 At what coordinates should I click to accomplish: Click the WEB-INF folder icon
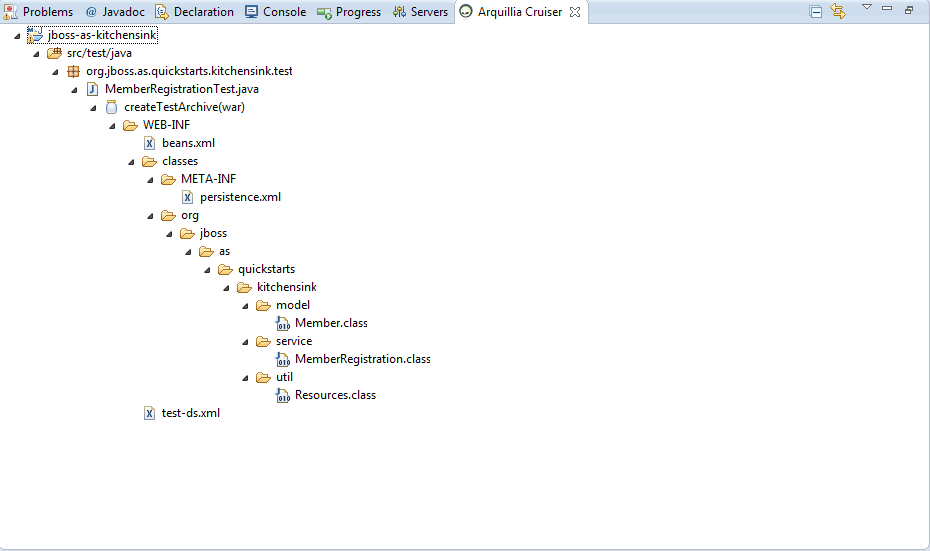tap(130, 125)
